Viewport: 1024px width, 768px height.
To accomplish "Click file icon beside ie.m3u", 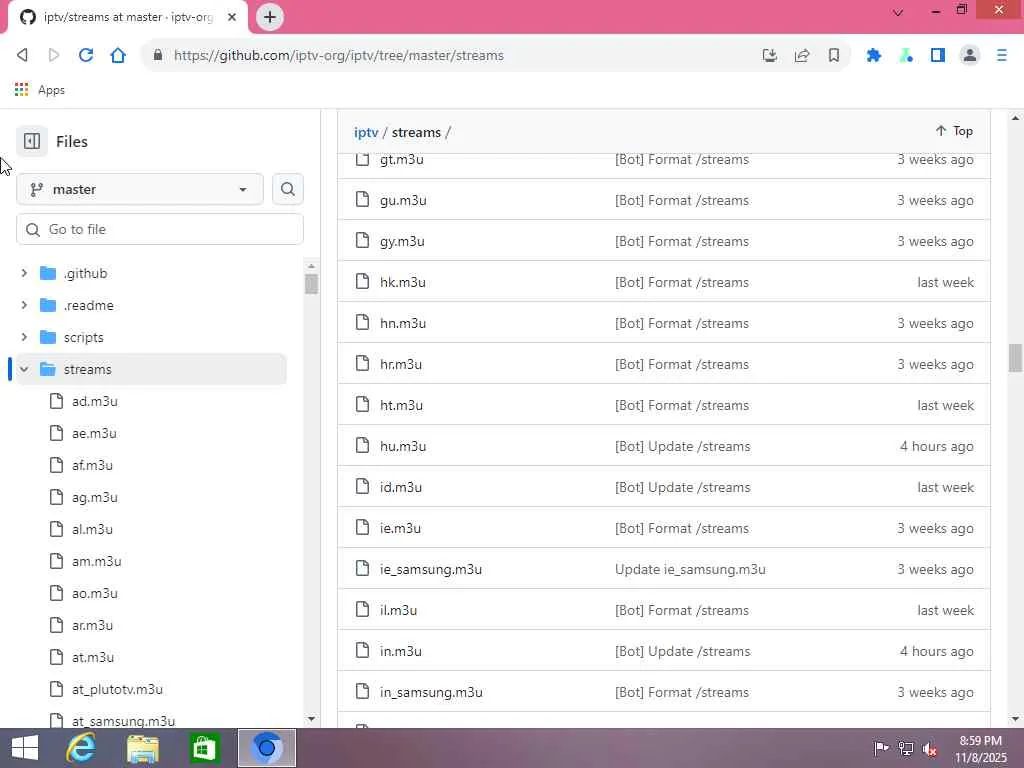I will point(362,528).
